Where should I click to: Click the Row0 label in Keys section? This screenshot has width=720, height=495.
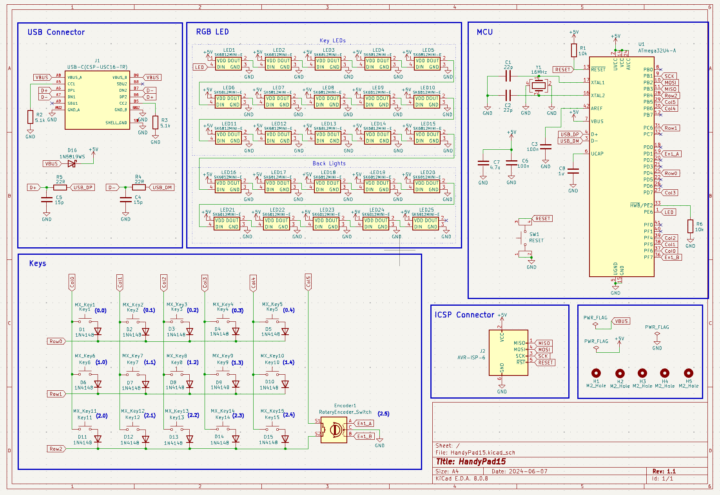(x=57, y=340)
